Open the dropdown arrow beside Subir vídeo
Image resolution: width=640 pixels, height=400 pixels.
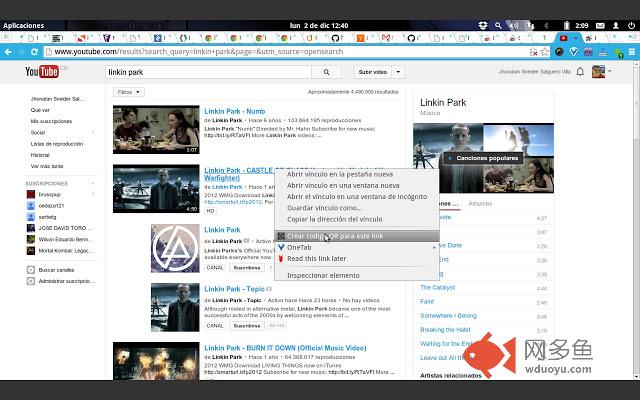click(398, 72)
